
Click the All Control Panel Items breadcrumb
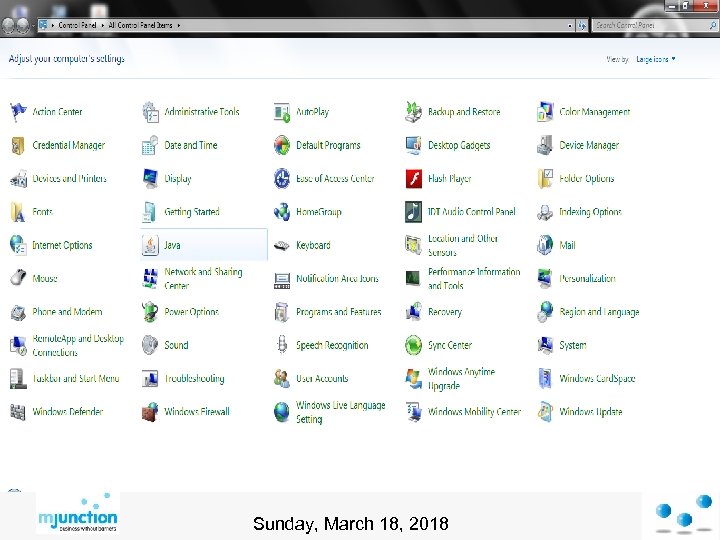point(140,25)
